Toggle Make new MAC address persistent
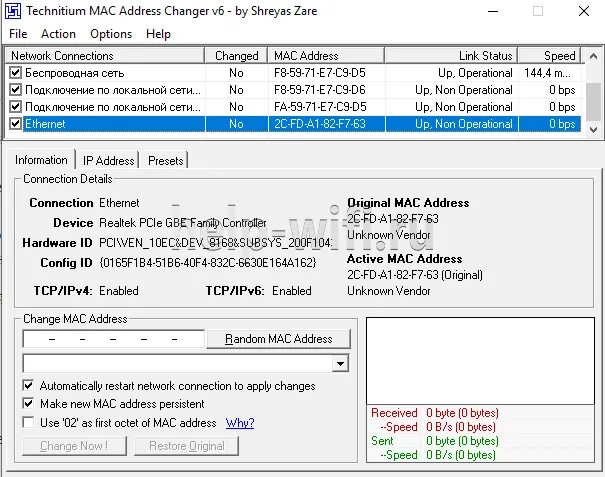Image resolution: width=605 pixels, height=477 pixels. (28, 404)
